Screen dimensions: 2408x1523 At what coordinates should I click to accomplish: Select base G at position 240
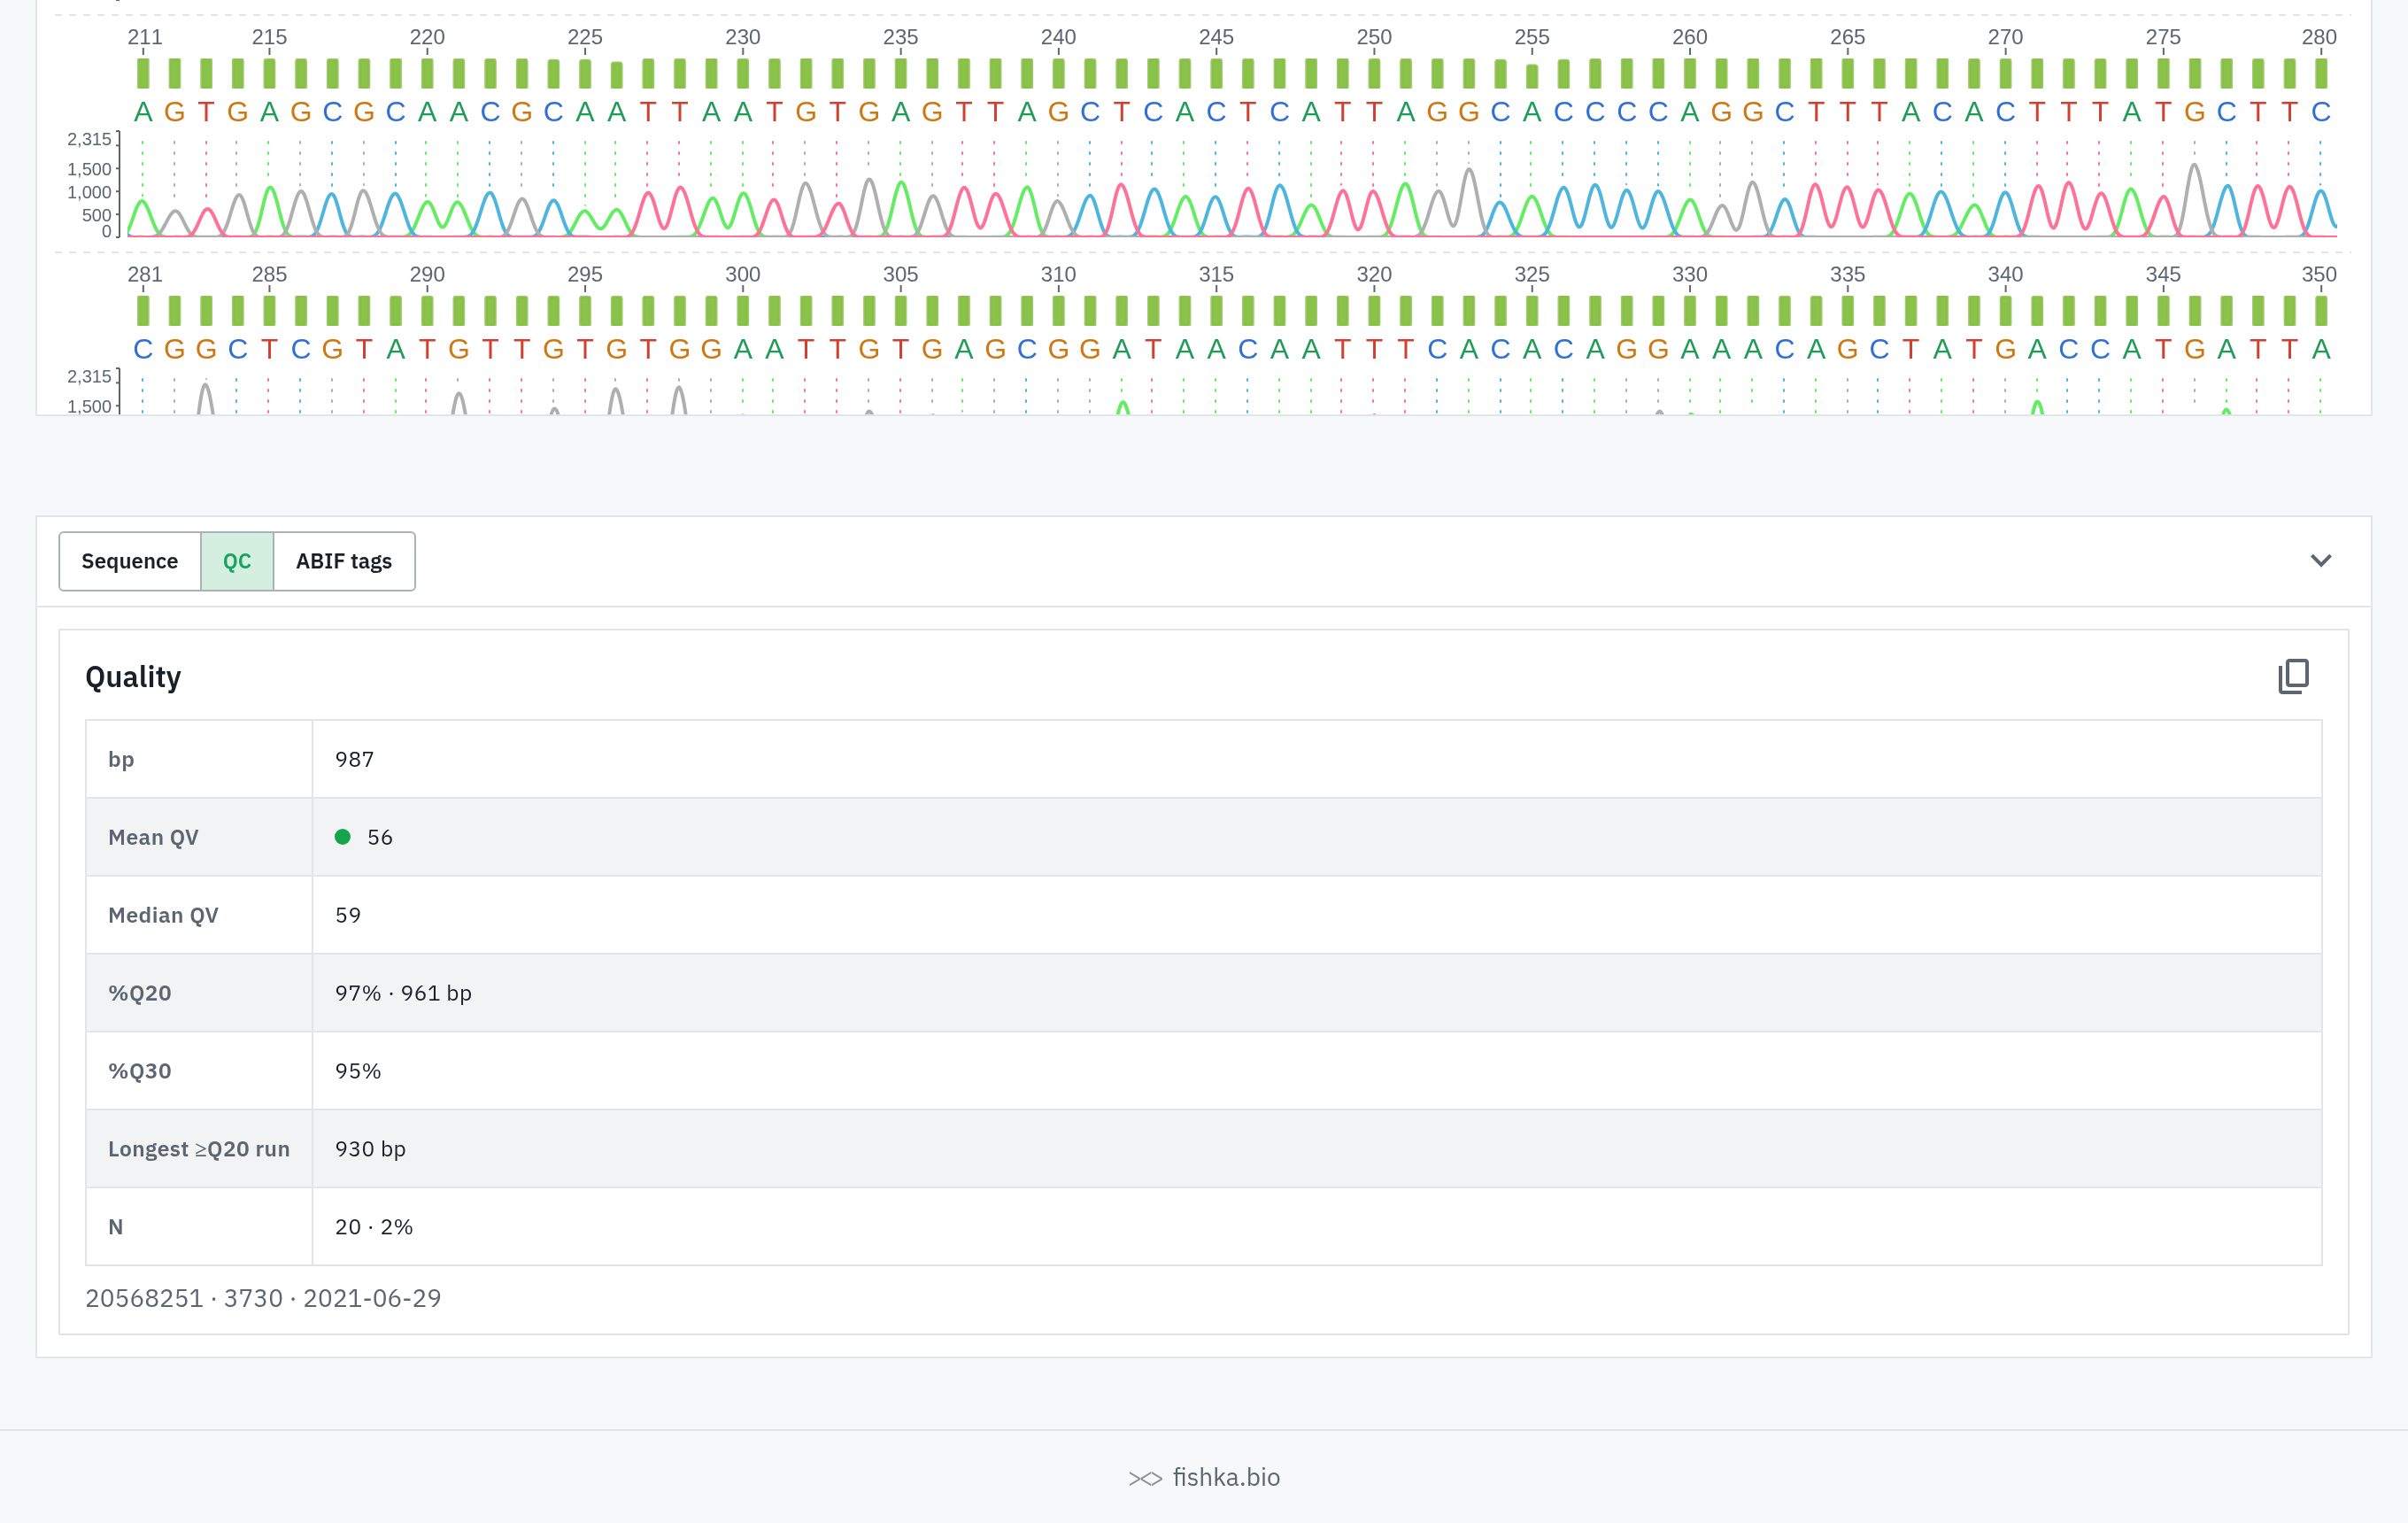tap(1058, 112)
